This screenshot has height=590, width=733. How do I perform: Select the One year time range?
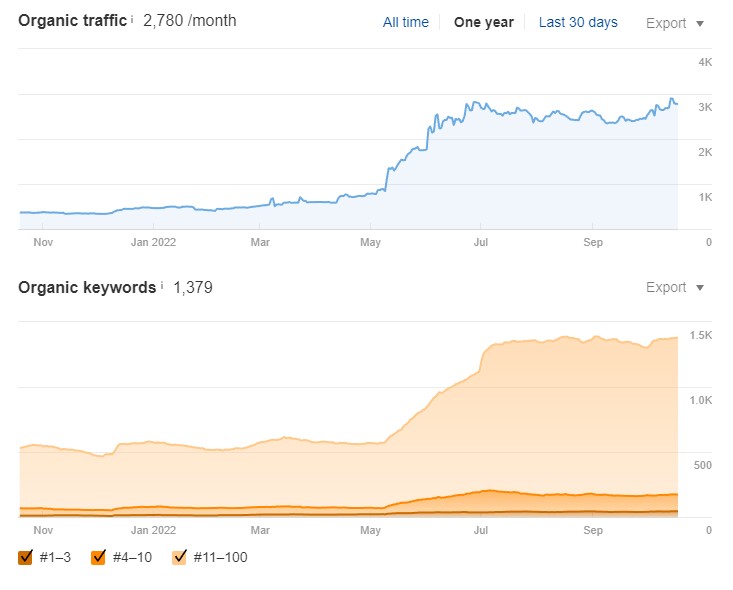click(483, 22)
